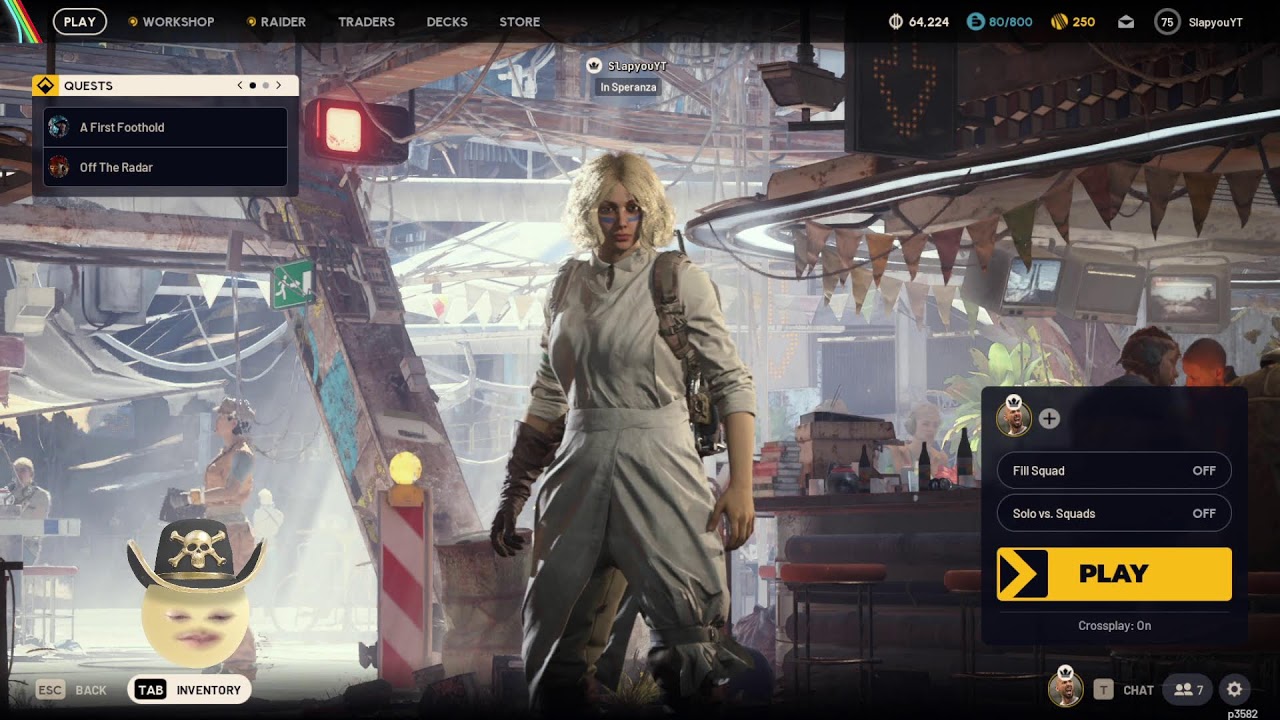1280x720 pixels.
Task: Open the Decks tab
Action: [447, 22]
